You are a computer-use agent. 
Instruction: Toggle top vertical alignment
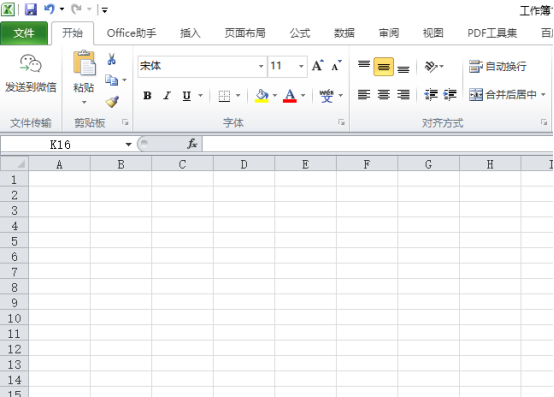[x=364, y=66]
